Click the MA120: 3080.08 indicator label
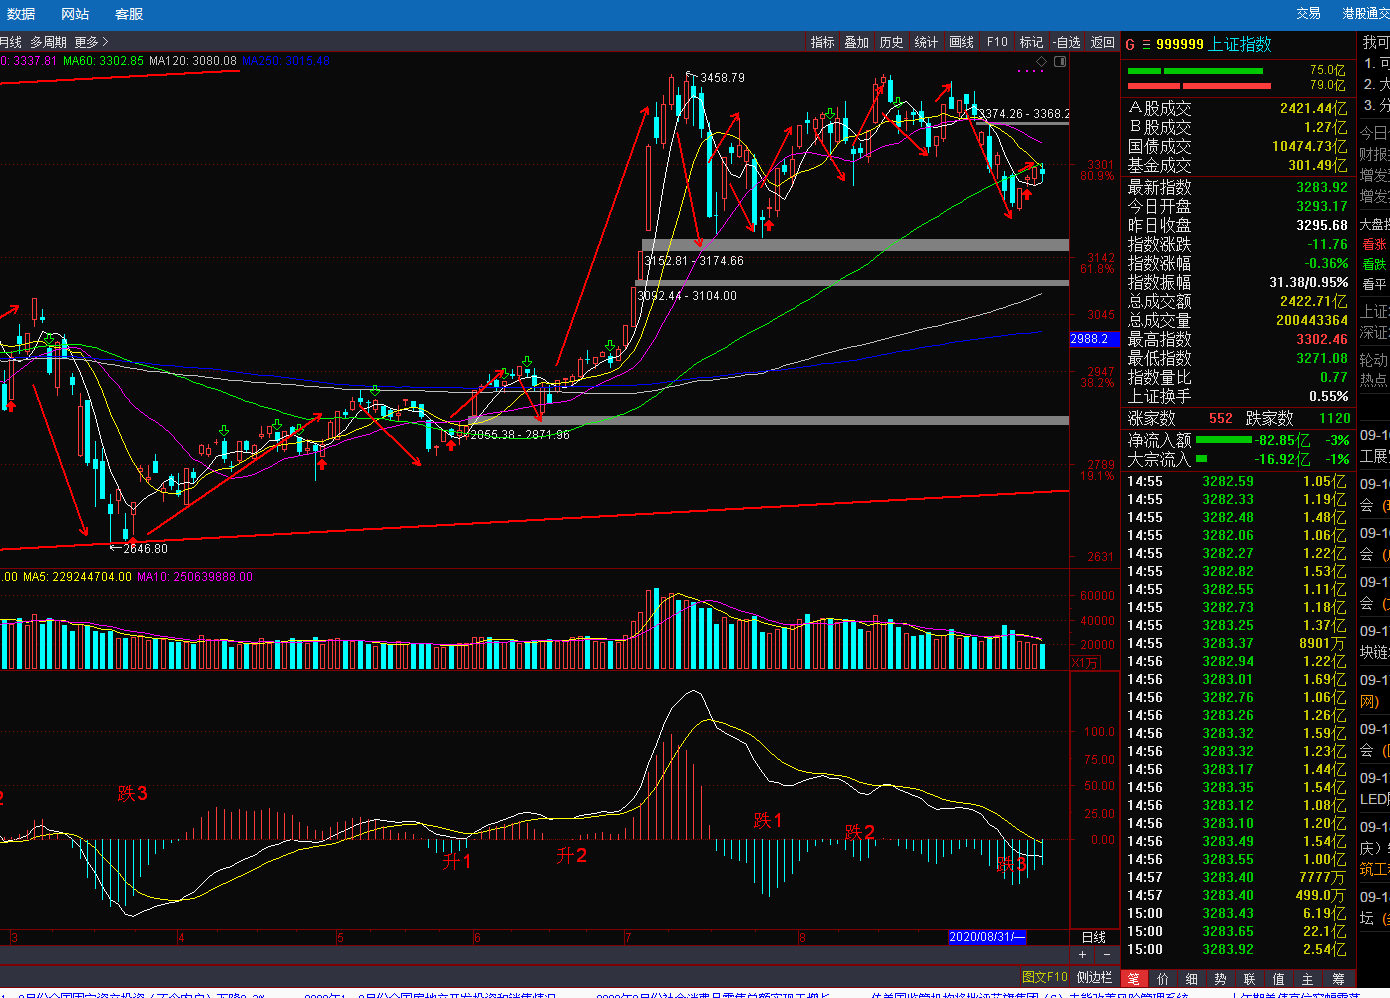 [193, 61]
